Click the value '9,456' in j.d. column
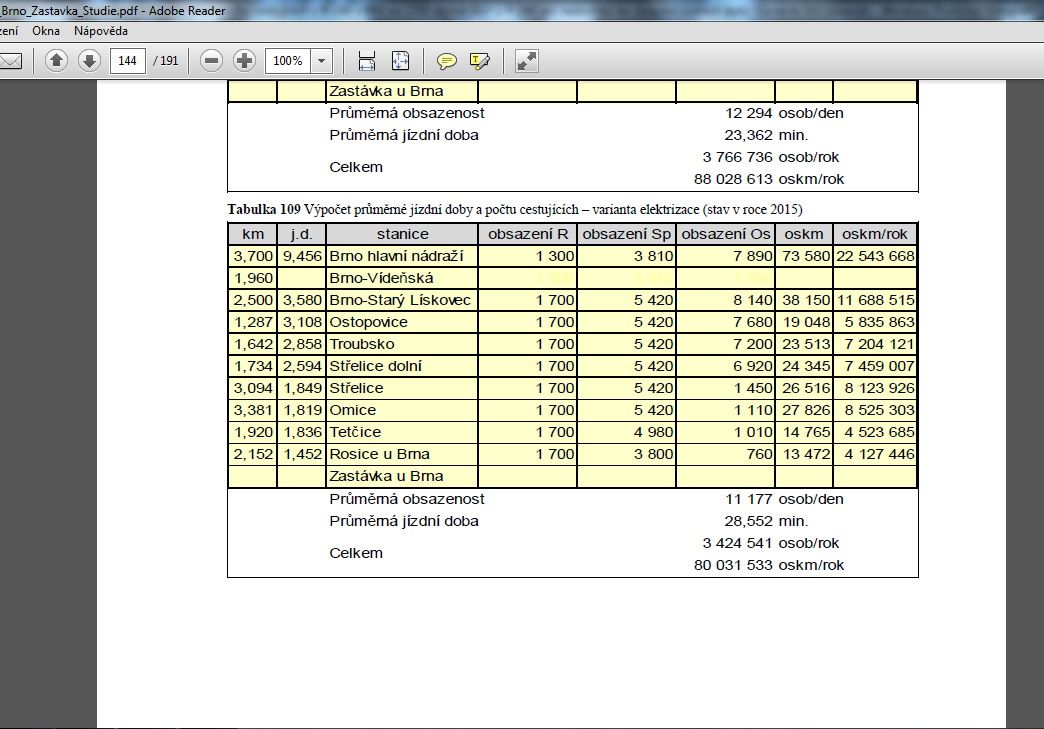The image size is (1044, 729). click(x=302, y=256)
